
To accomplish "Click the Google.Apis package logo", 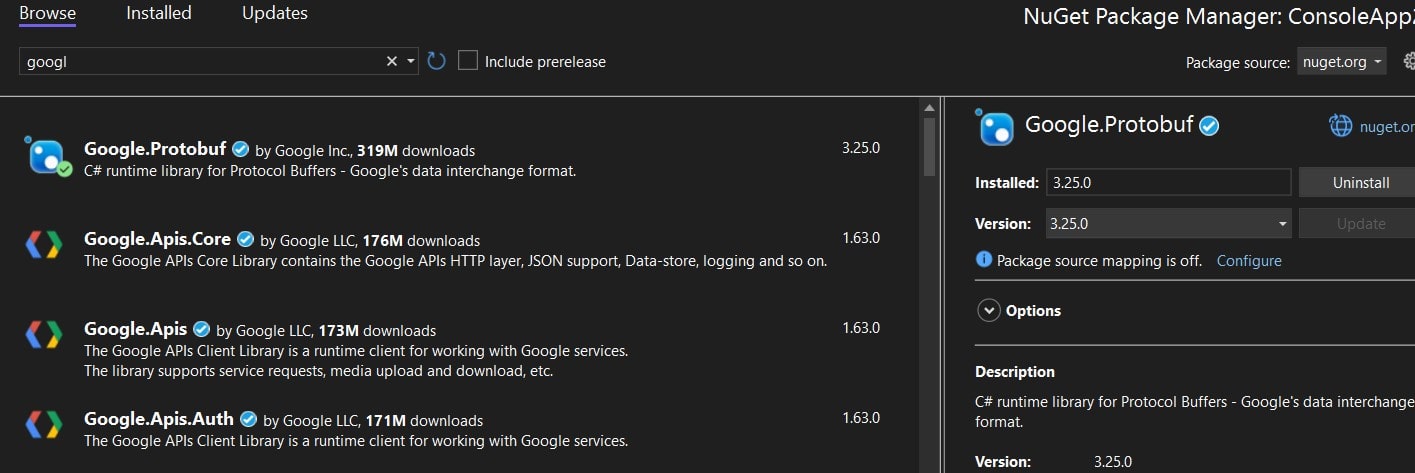I will [x=44, y=334].
